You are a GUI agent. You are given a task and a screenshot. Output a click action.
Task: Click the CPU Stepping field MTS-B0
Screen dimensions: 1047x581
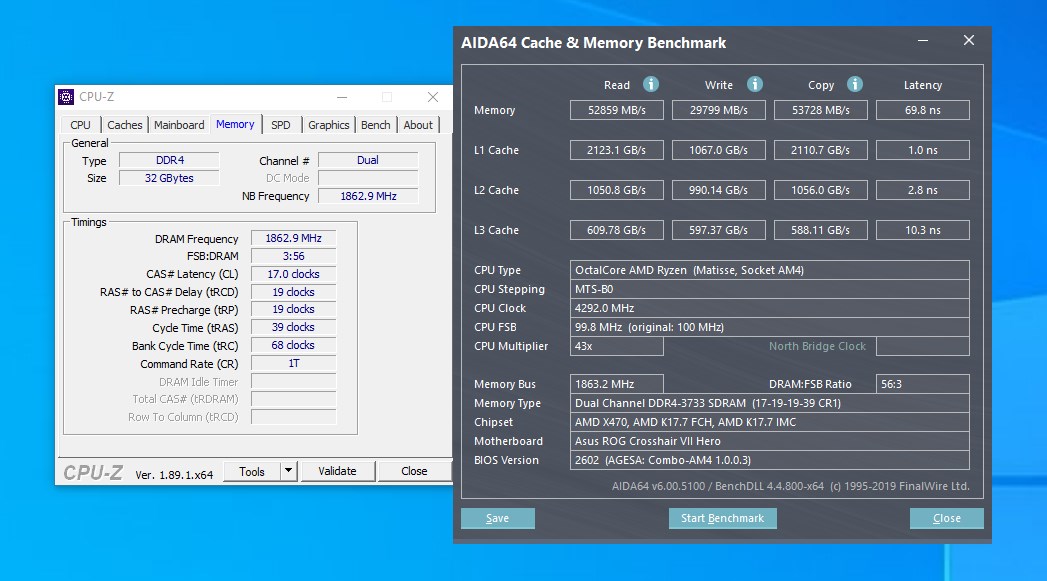click(x=770, y=289)
